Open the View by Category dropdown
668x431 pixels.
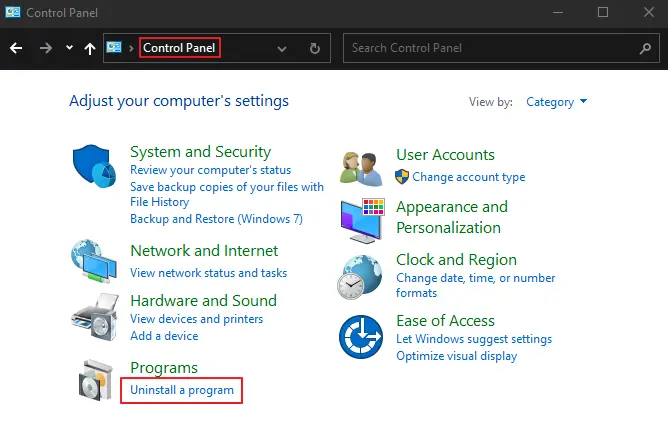556,102
